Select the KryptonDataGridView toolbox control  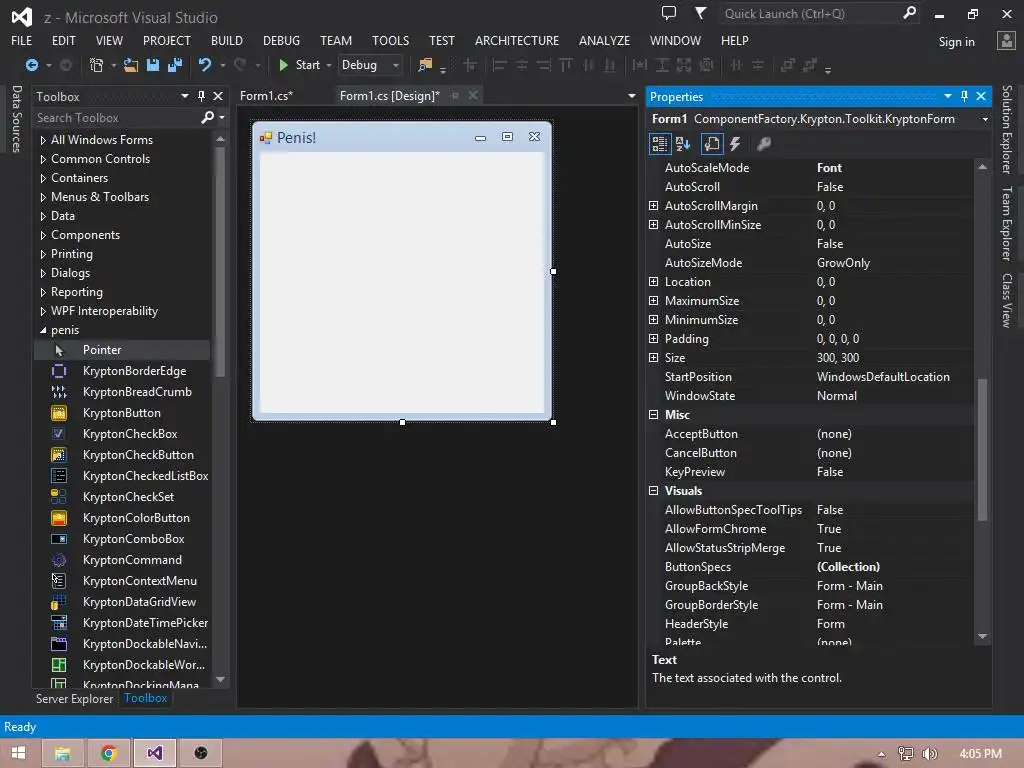[x=122, y=601]
